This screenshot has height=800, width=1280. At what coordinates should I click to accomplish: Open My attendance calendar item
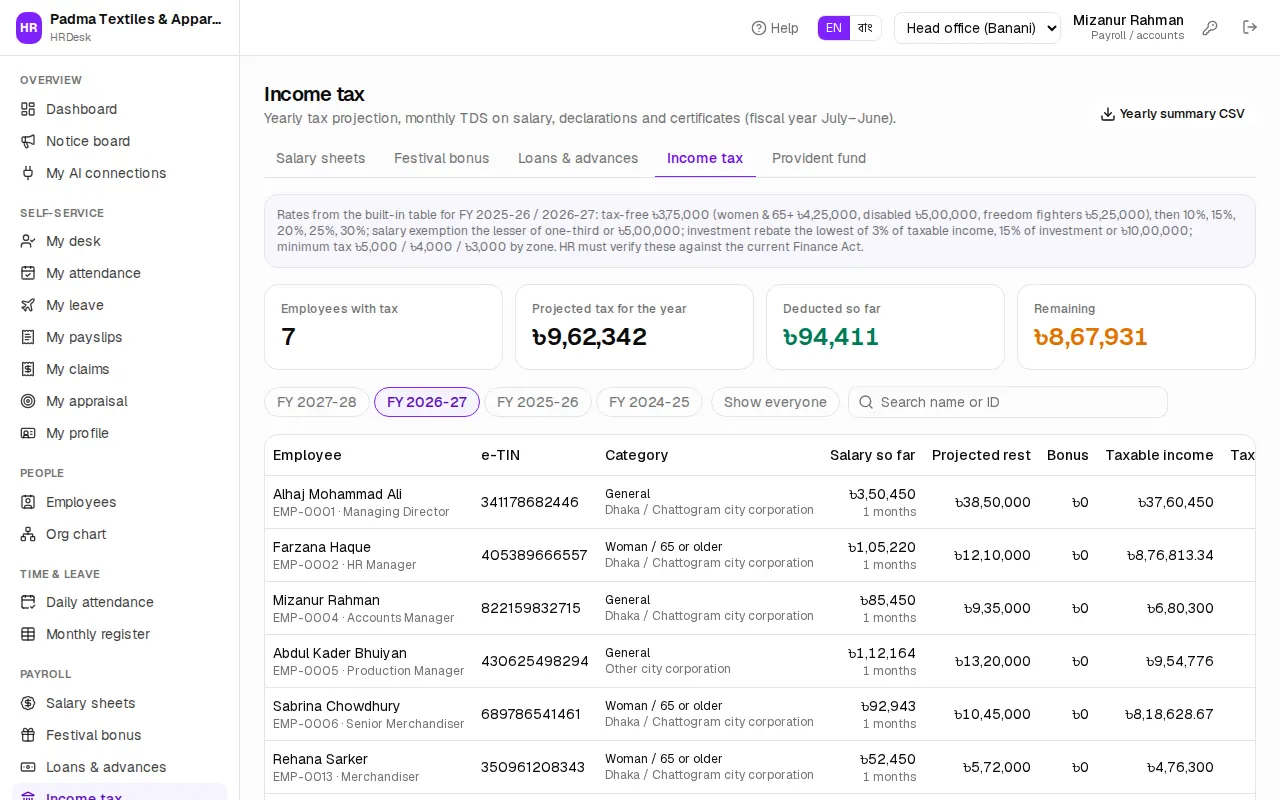[119, 273]
